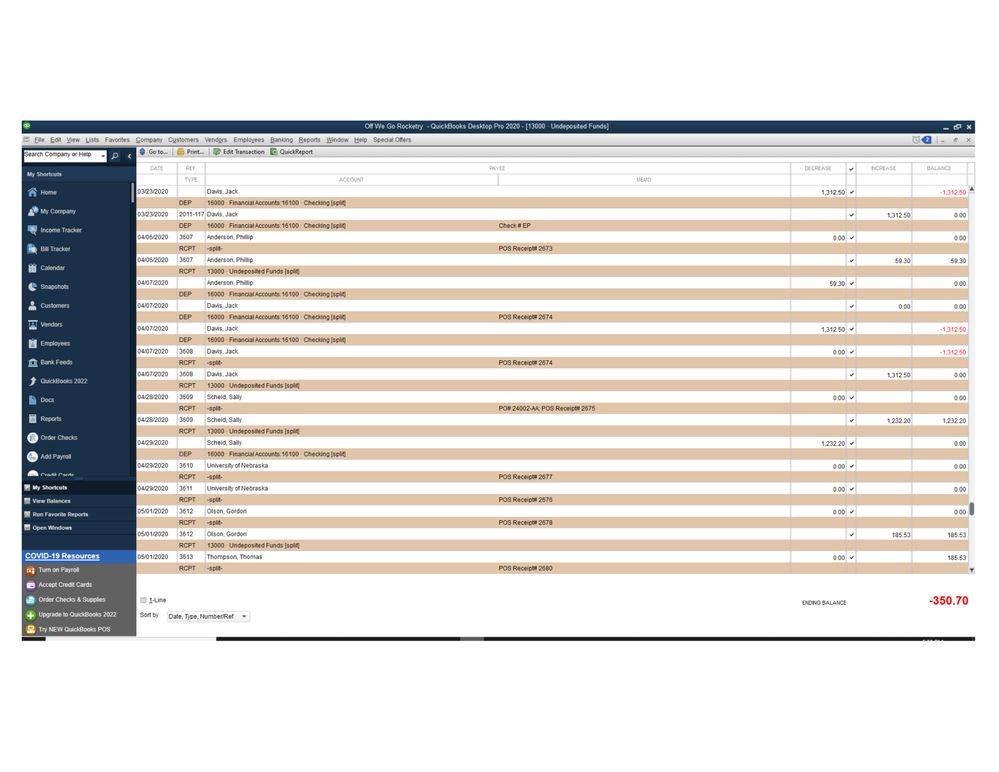
Task: Open the Vendors menu
Action: coord(216,140)
